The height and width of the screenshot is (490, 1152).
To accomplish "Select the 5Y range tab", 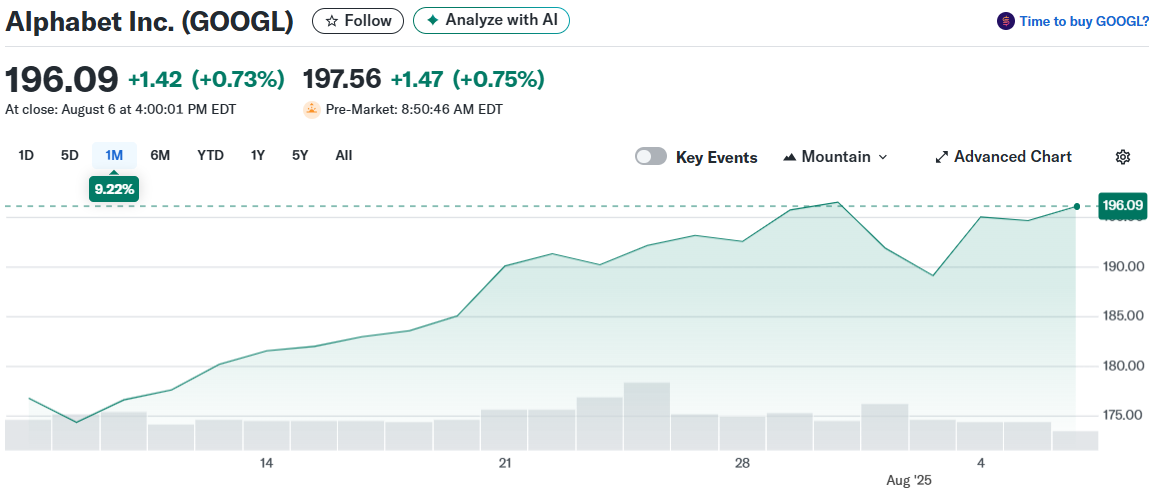I will (x=300, y=156).
